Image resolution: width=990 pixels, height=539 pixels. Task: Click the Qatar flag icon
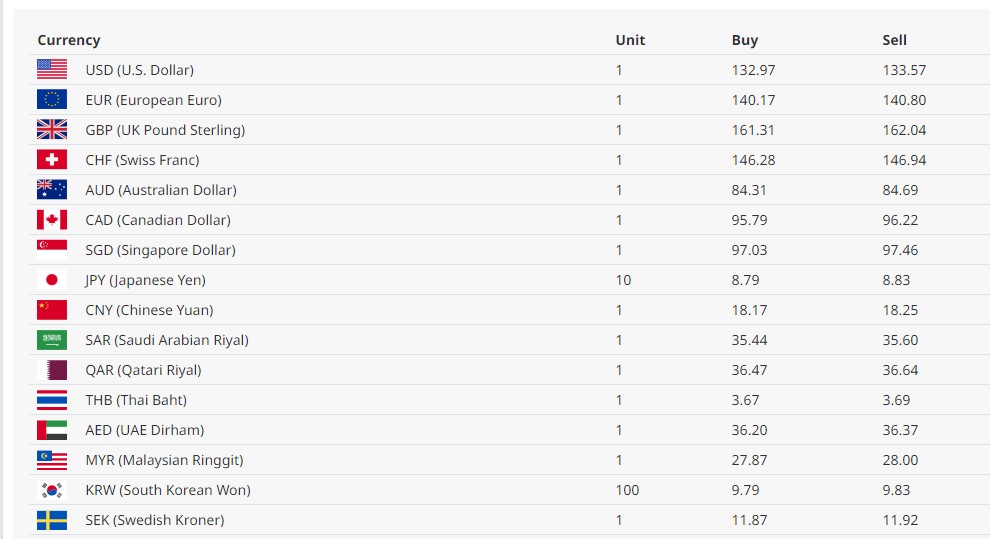click(52, 370)
